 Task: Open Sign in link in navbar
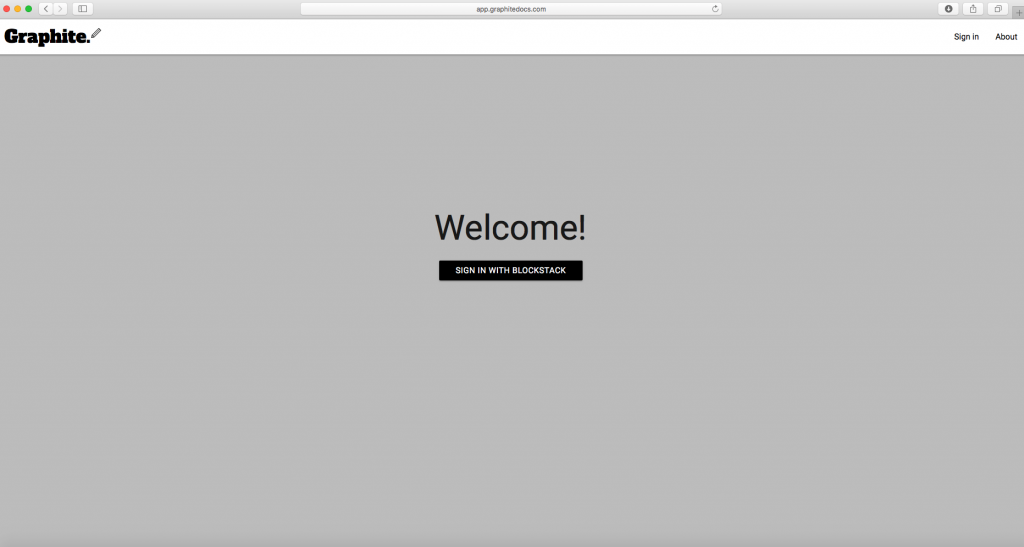966,37
